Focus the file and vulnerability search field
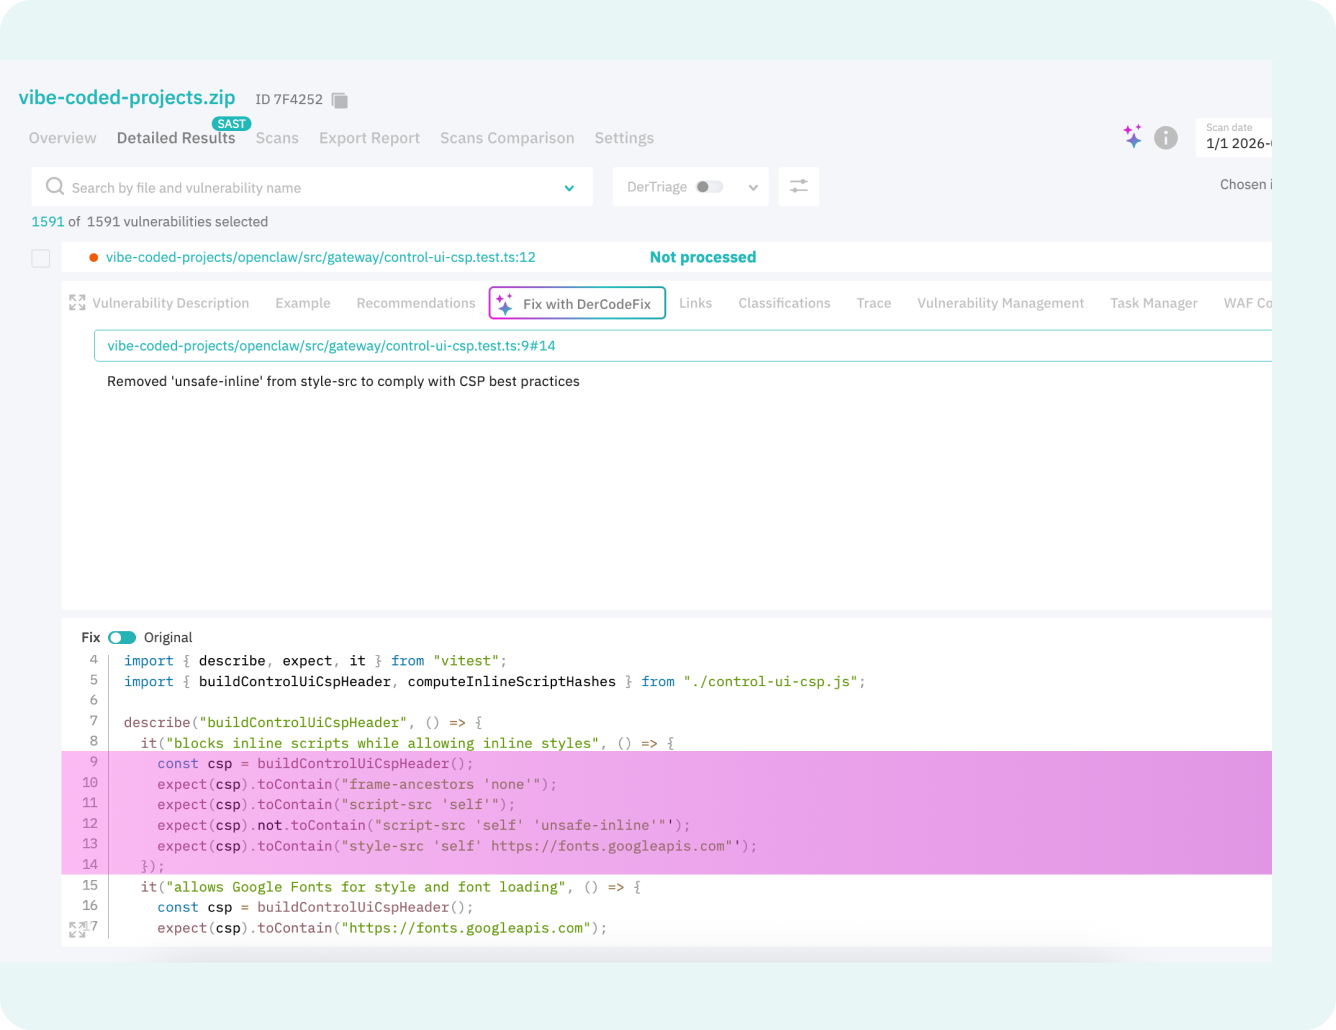The height and width of the screenshot is (1030, 1336). pos(313,187)
